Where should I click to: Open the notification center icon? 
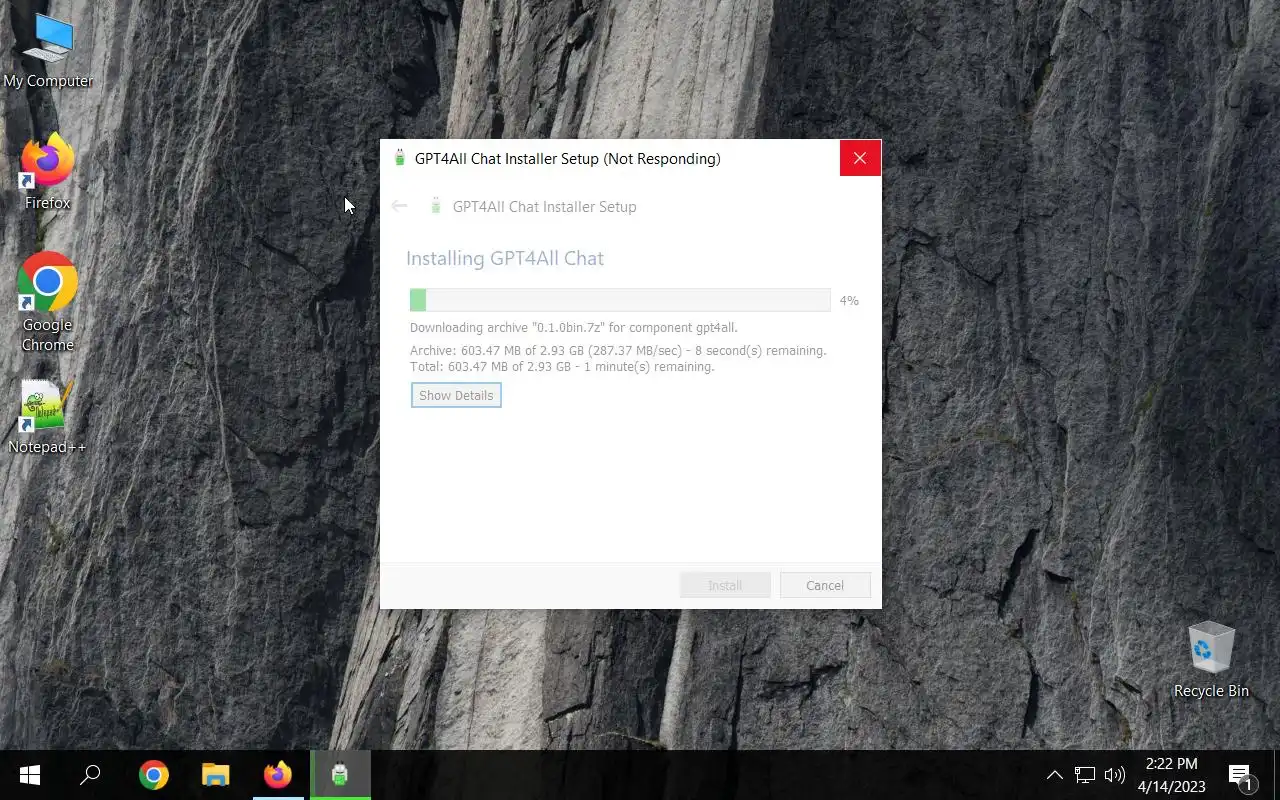tap(1240, 776)
